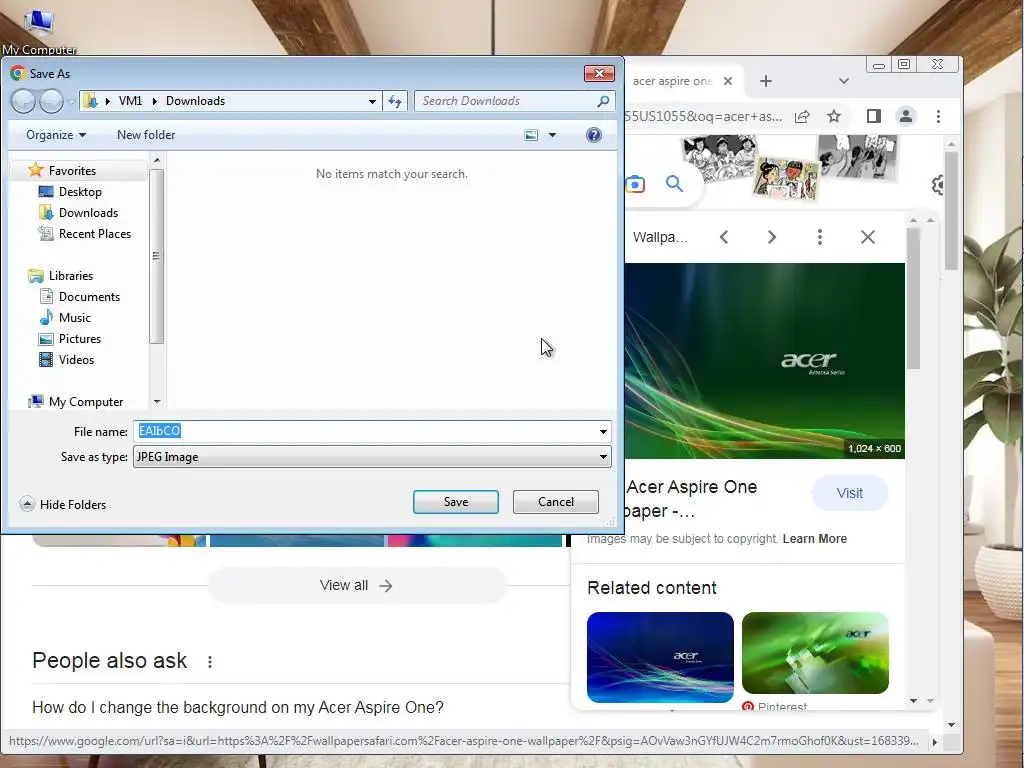Click the Visit button
Screen dimensions: 1024x768
tap(850, 493)
